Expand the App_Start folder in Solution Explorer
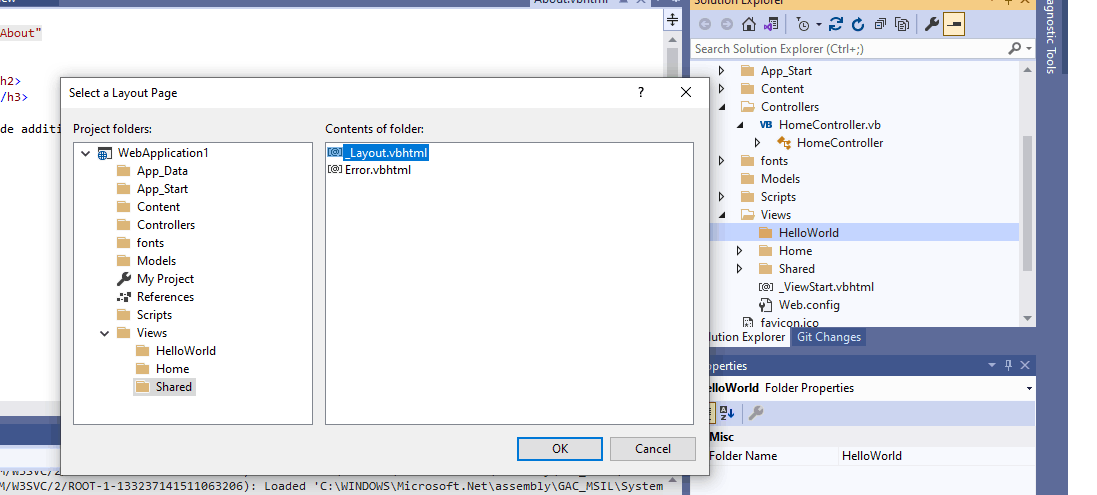This screenshot has height=495, width=1097. (722, 71)
